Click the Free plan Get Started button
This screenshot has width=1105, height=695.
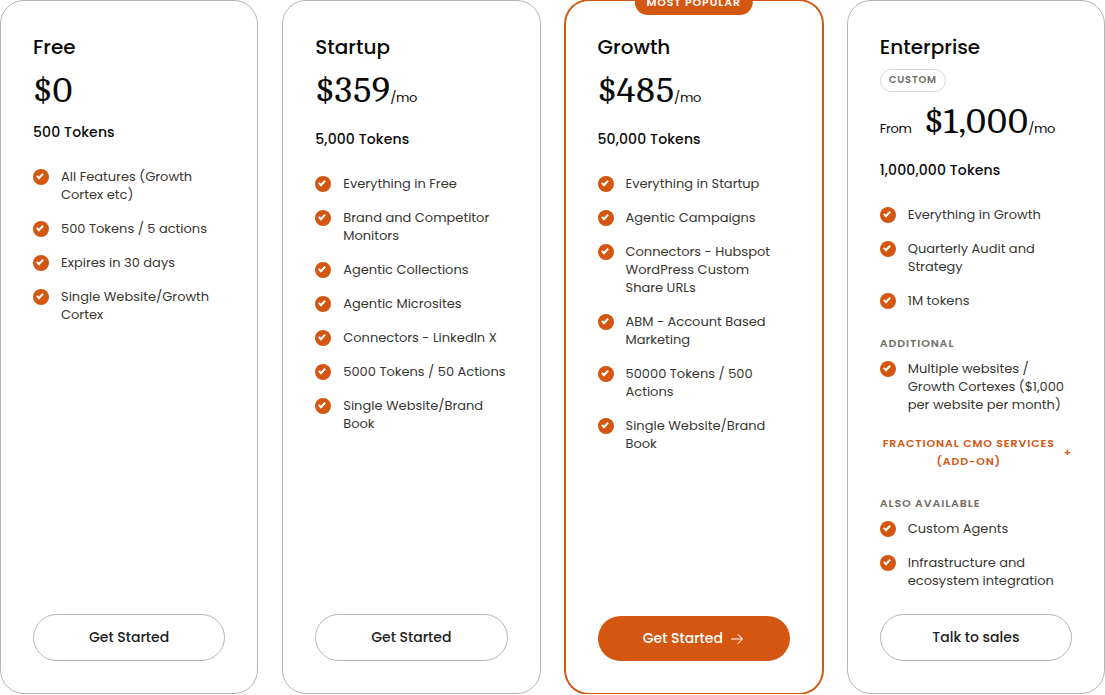tap(129, 637)
